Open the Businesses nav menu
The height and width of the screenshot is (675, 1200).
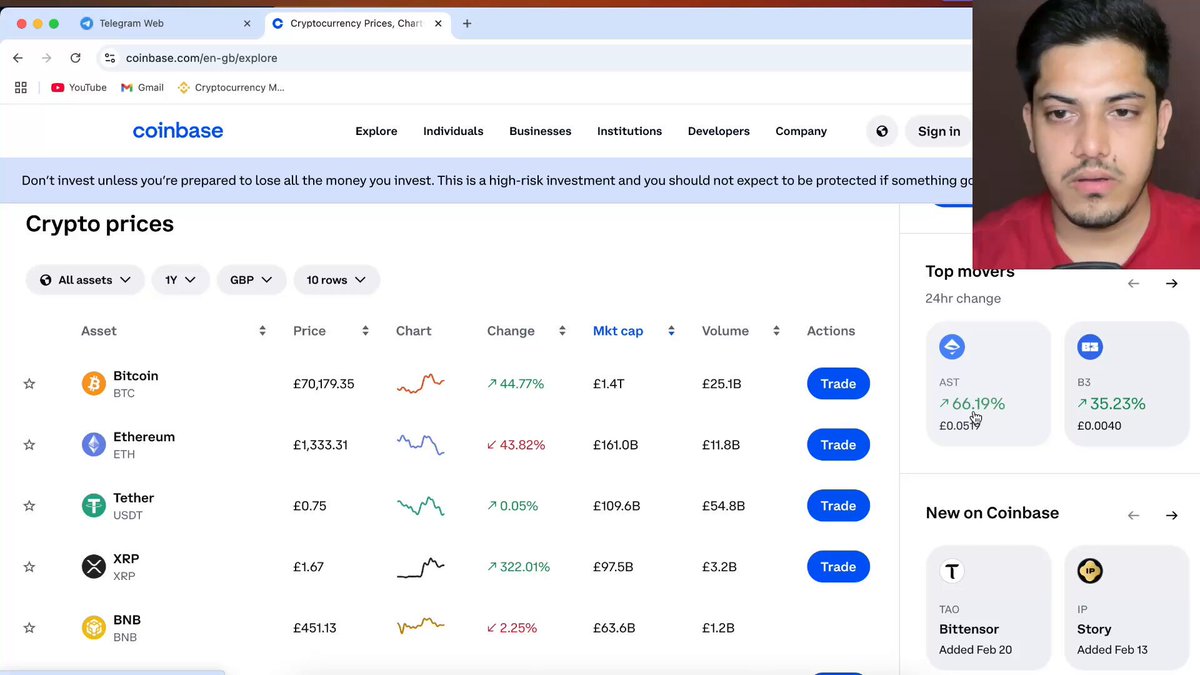pyautogui.click(x=540, y=131)
